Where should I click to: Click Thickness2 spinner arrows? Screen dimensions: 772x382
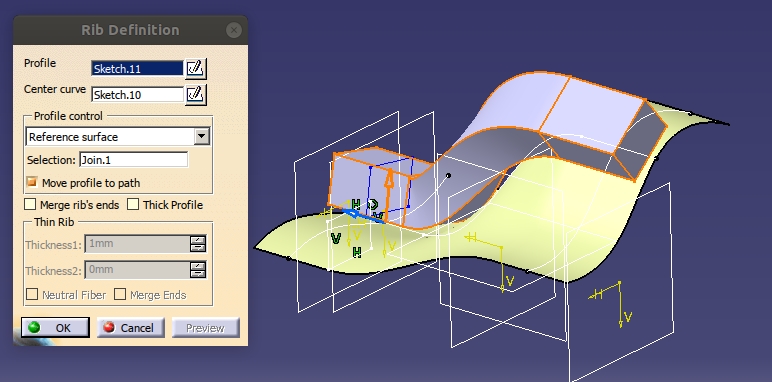pyautogui.click(x=198, y=270)
